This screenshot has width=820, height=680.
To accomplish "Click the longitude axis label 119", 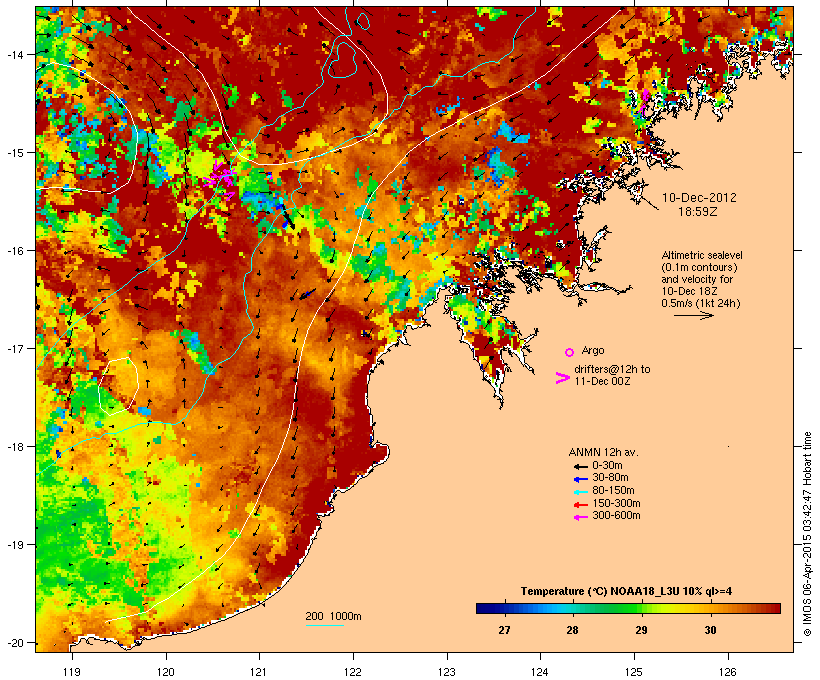I will (72, 672).
